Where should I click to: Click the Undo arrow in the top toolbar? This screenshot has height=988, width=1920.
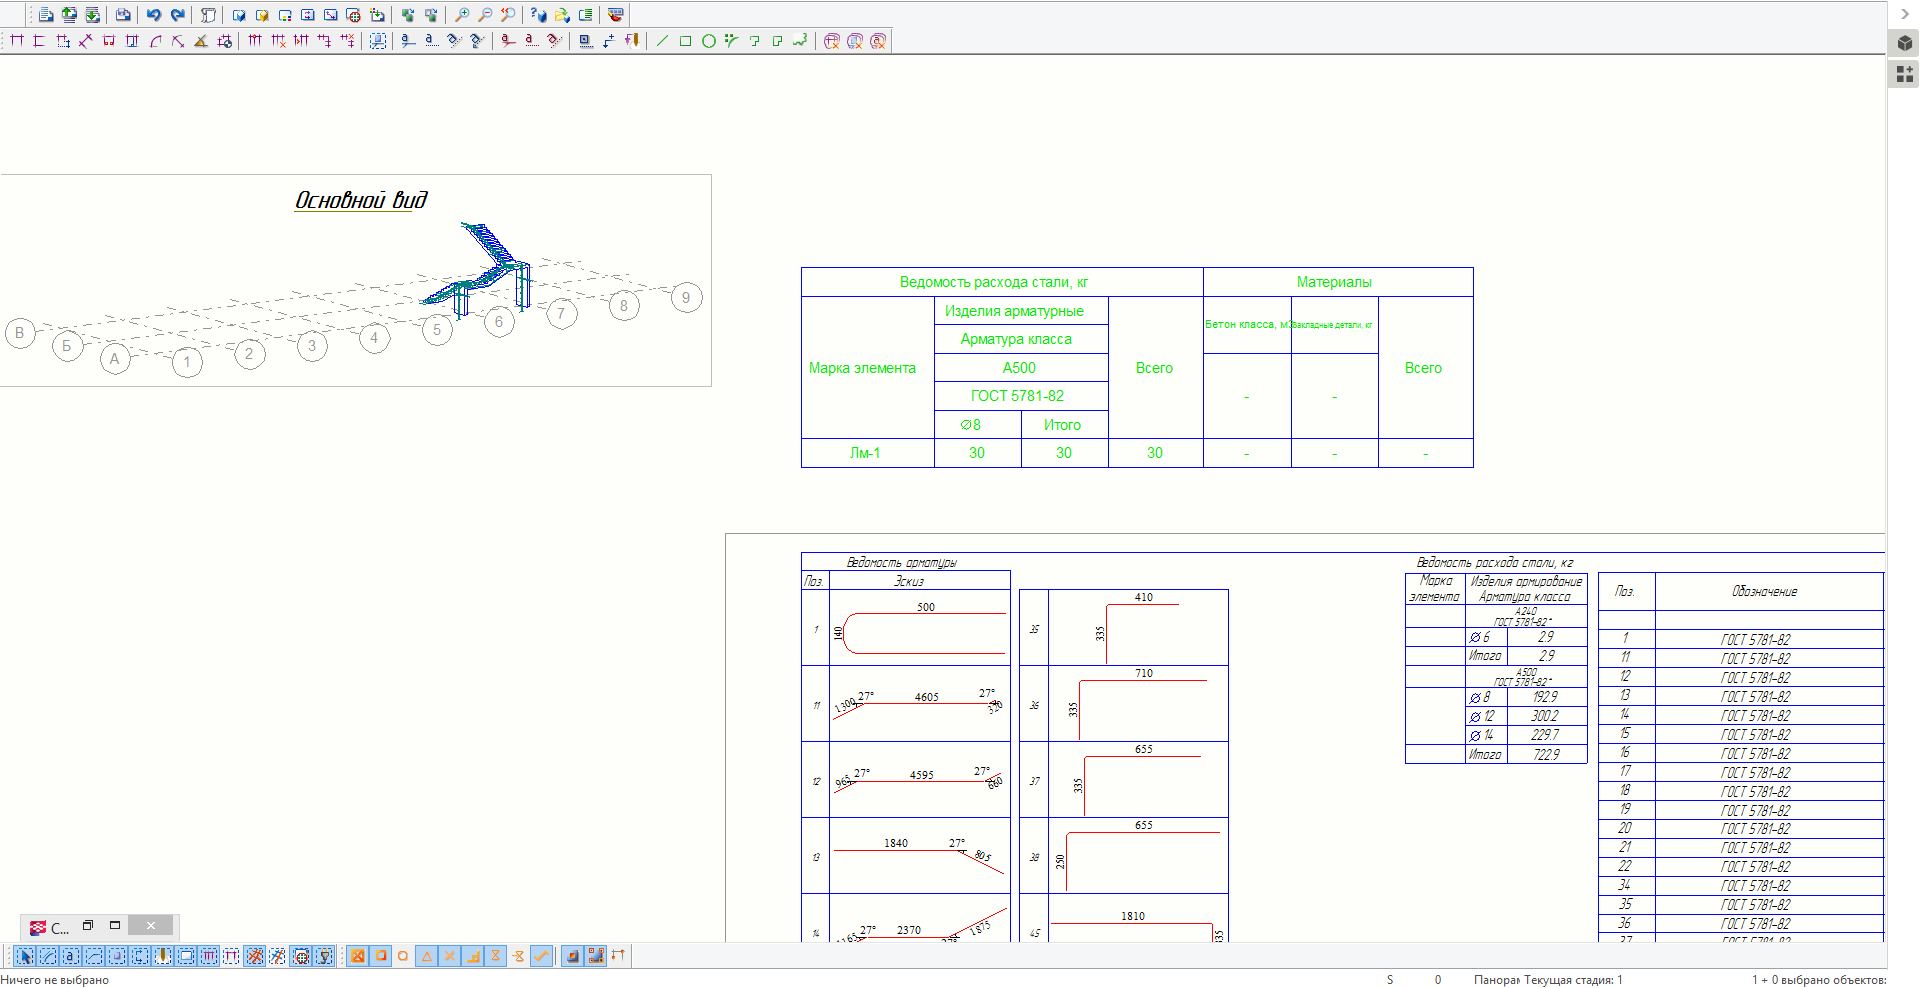coord(153,15)
